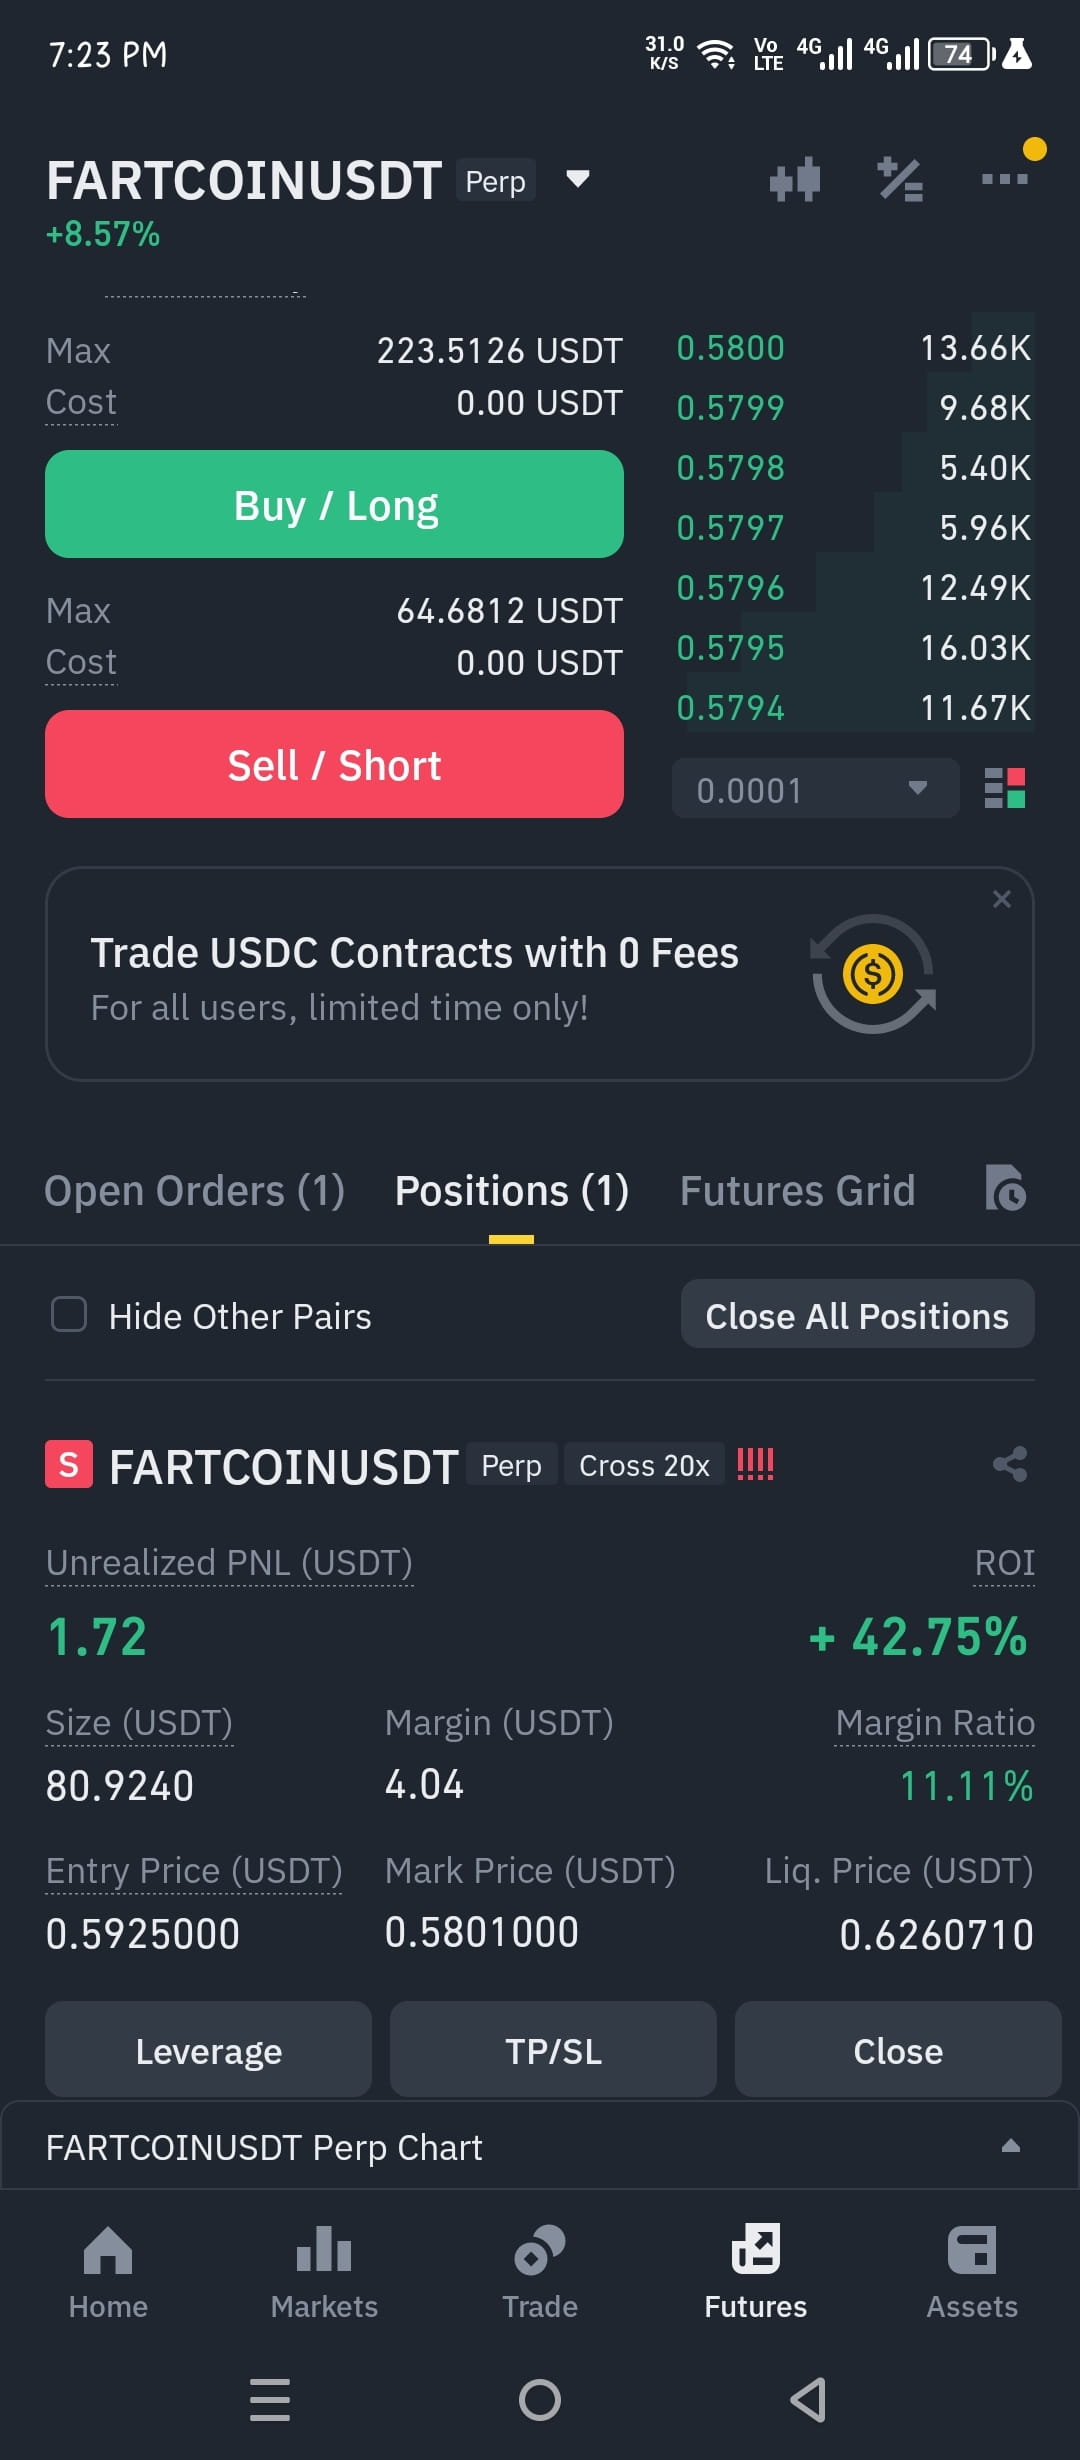Share the FARTCOINUSDT position
The height and width of the screenshot is (2460, 1080).
(x=1010, y=1465)
